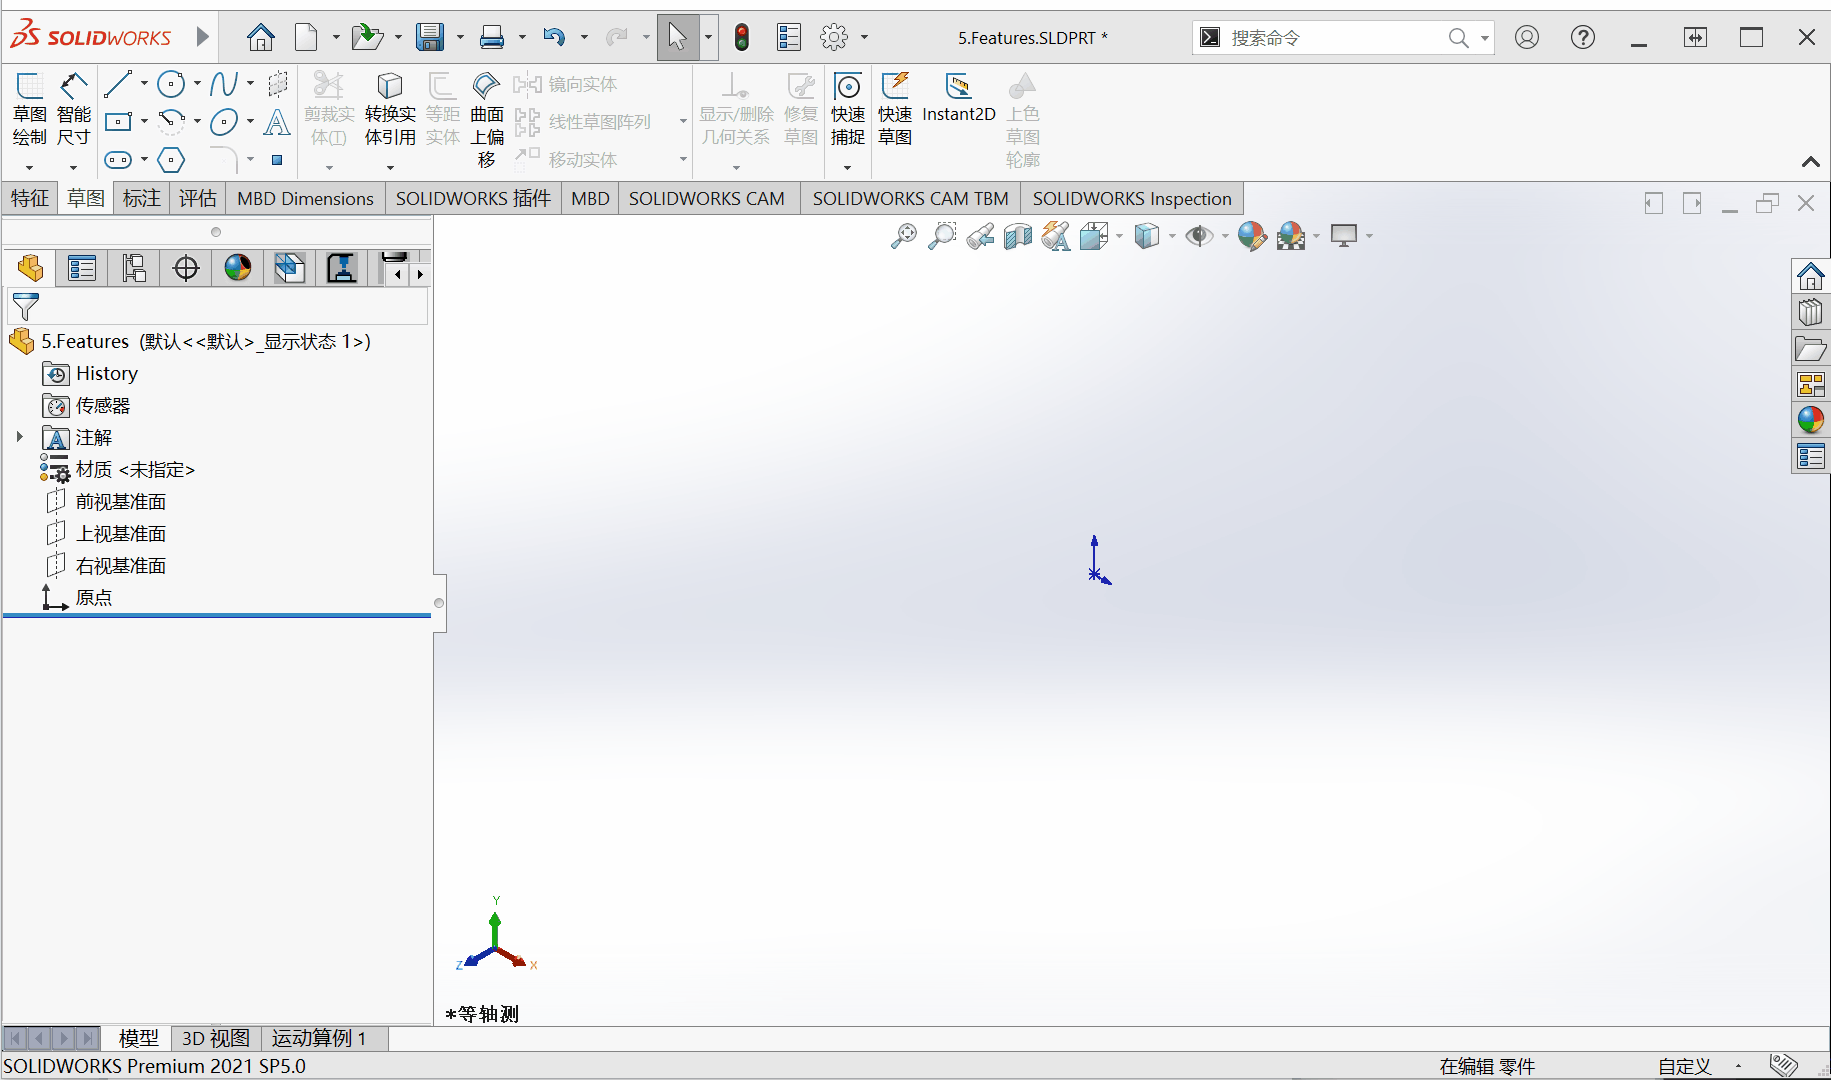Switch to 3D 视图 bottom tab
The width and height of the screenshot is (1831, 1080).
pos(216,1038)
